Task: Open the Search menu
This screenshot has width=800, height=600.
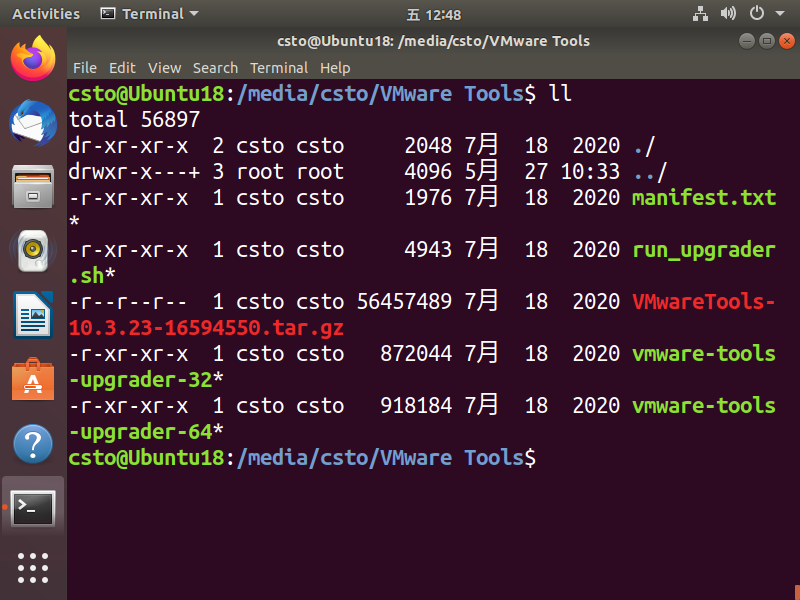Action: tap(215, 68)
